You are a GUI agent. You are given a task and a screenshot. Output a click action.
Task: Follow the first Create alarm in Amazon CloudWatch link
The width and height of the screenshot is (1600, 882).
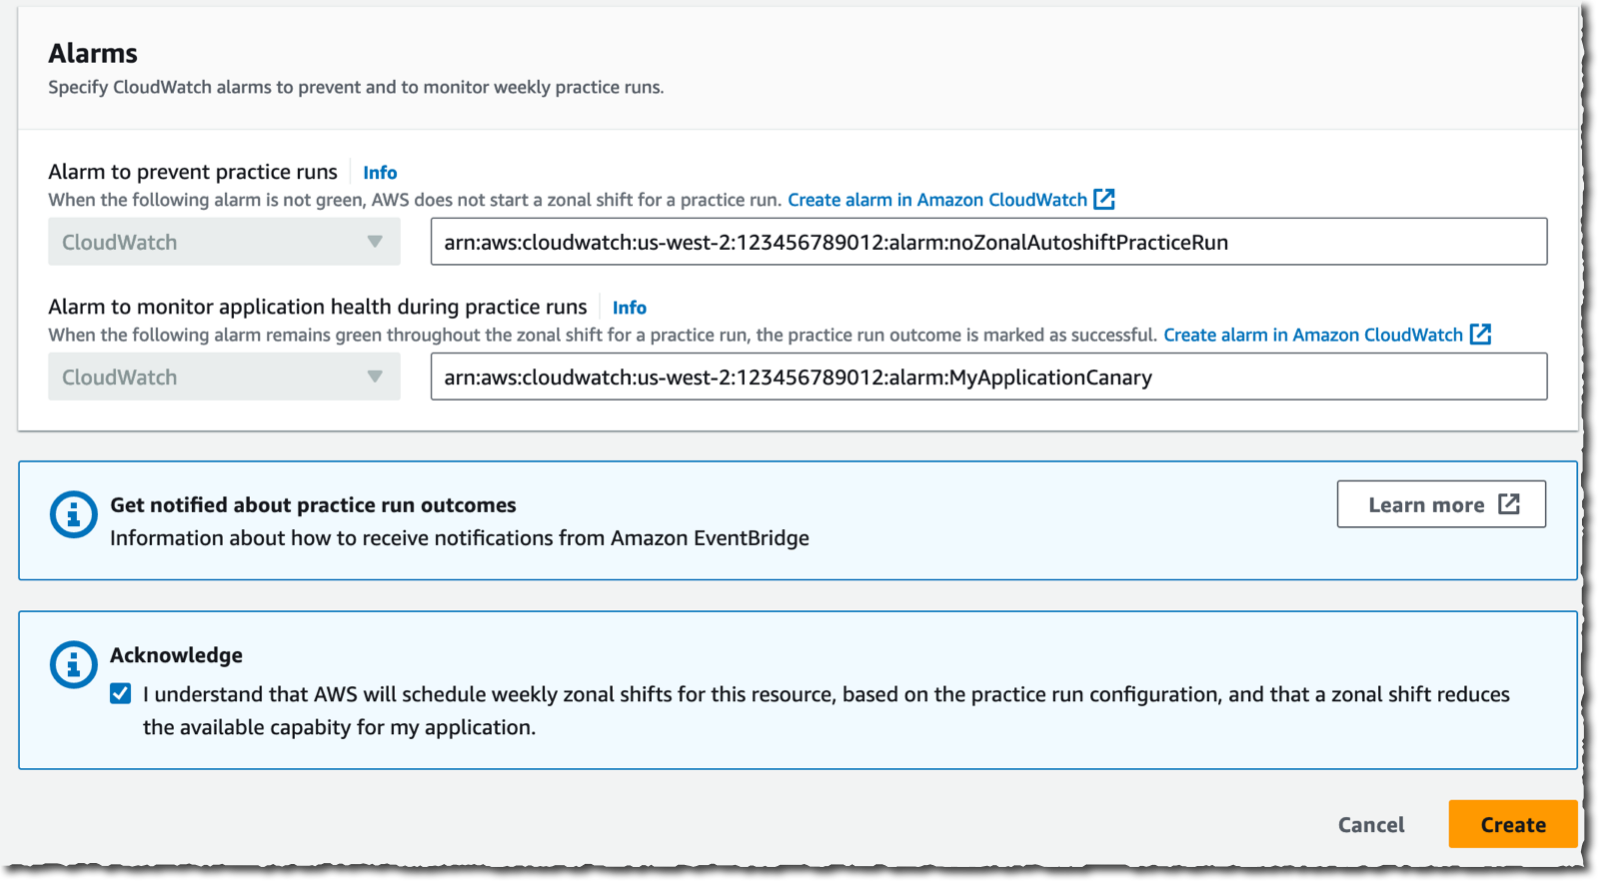937,200
